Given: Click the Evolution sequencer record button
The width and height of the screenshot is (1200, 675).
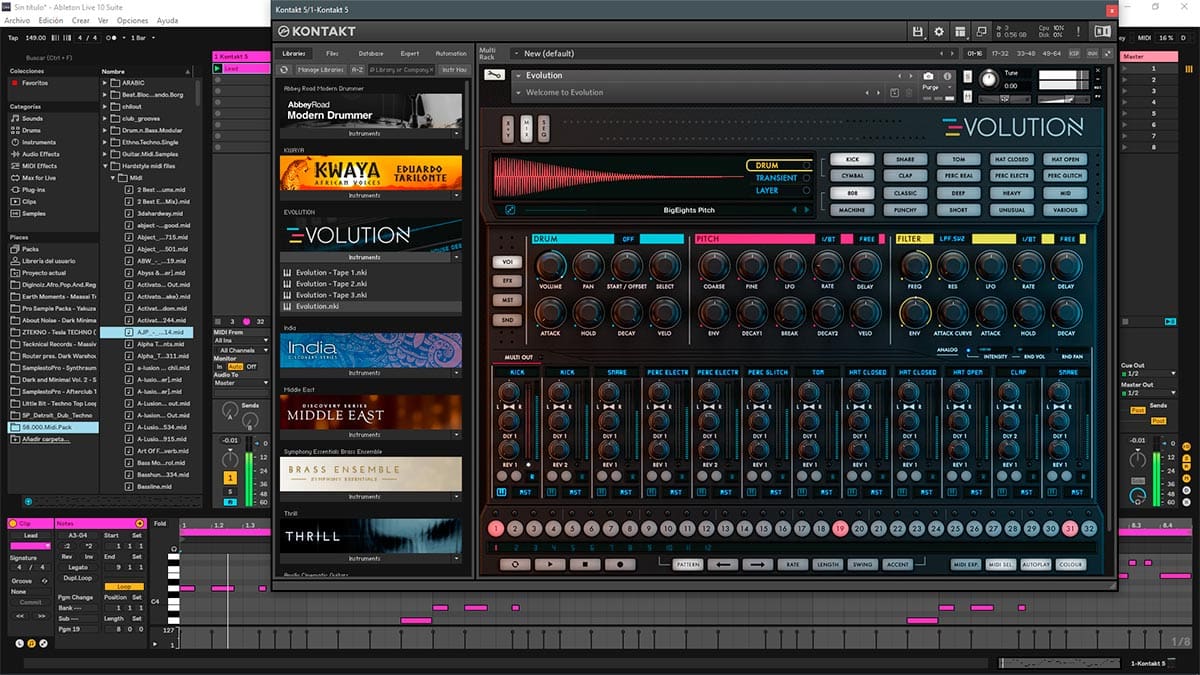Looking at the screenshot, I should pos(620,564).
